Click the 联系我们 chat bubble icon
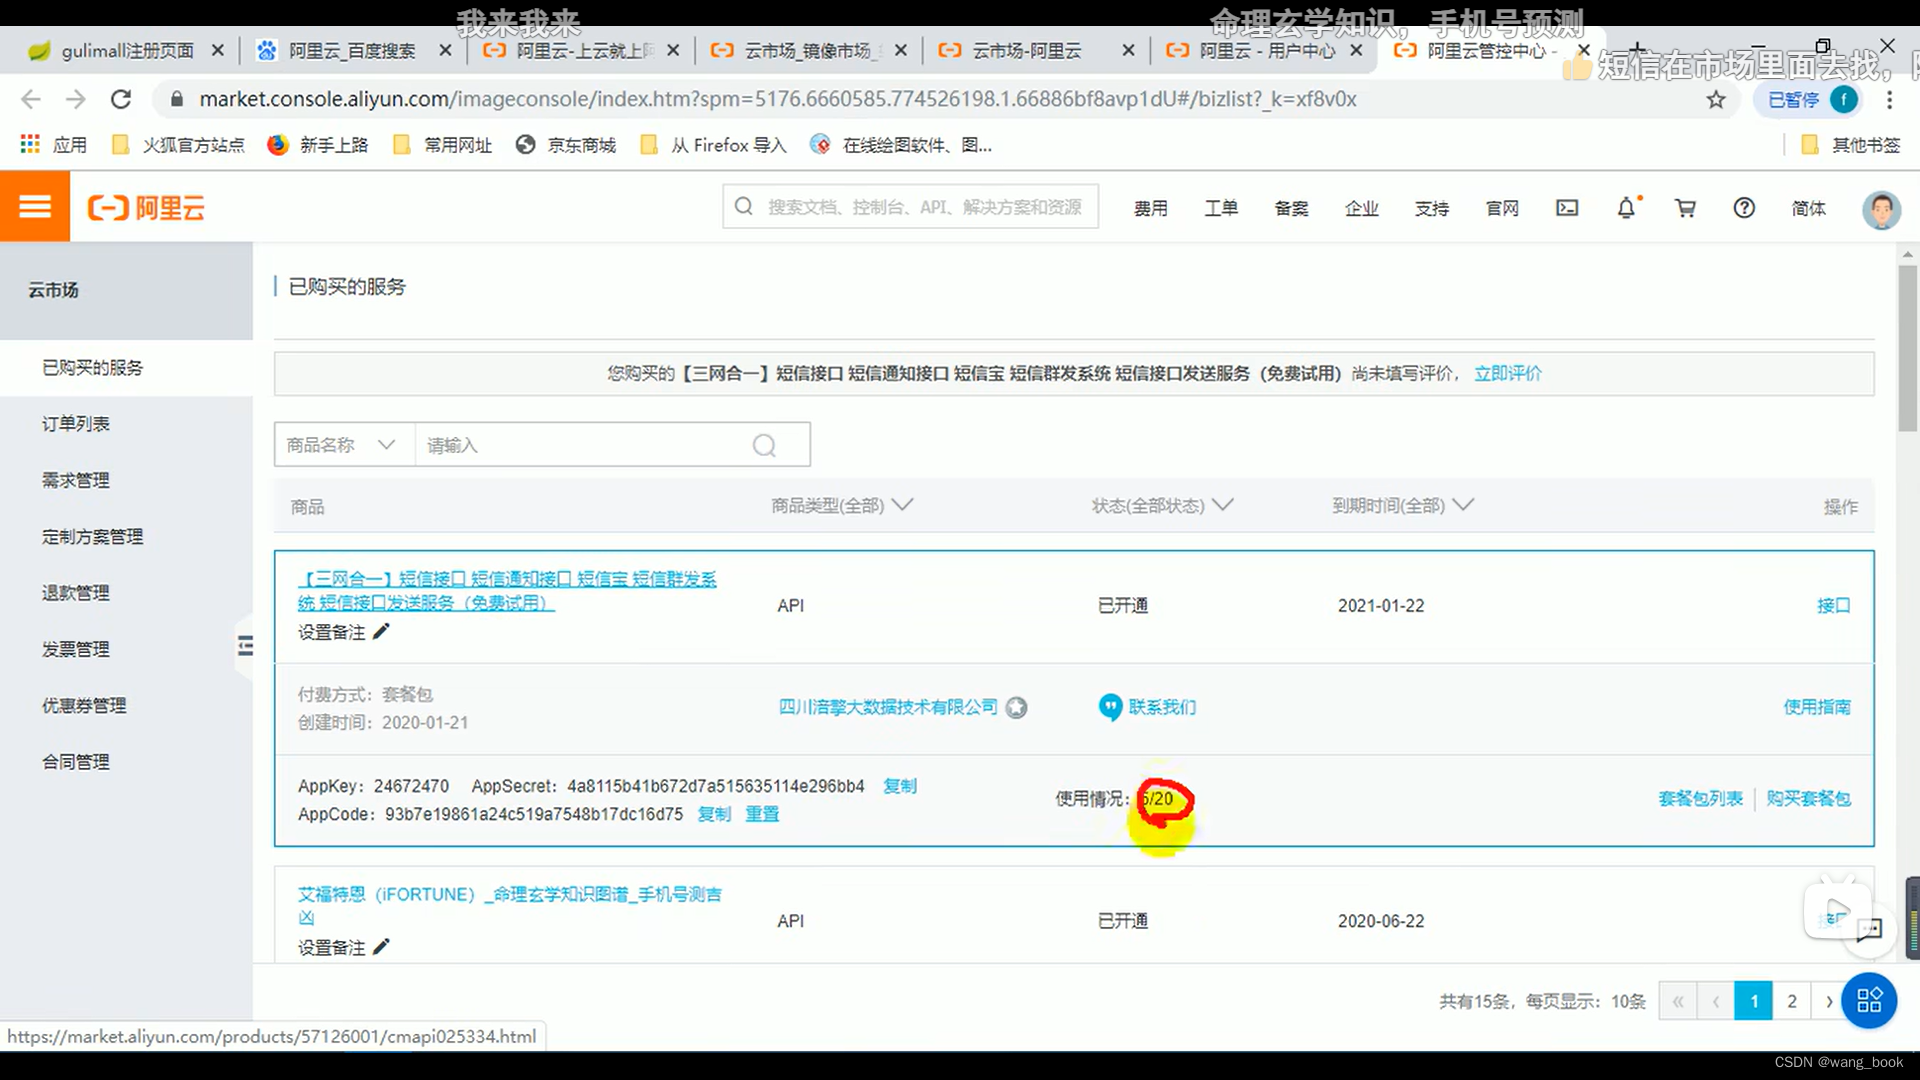The height and width of the screenshot is (1080, 1920). [x=1110, y=707]
